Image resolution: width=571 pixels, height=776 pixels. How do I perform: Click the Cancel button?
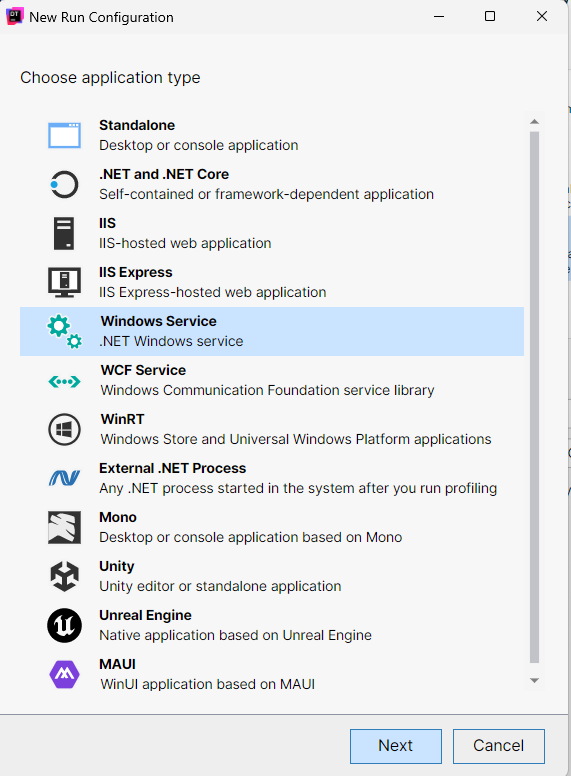(x=499, y=746)
